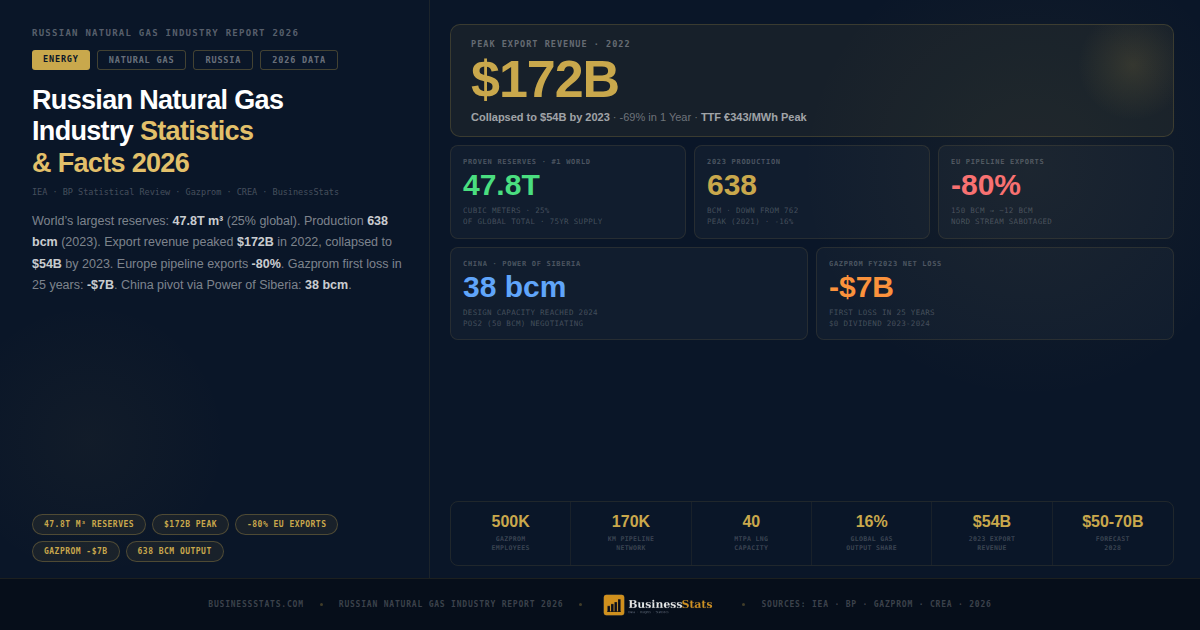Click the 2023 Production 638 card
Viewport: 1200px width, 630px height.
pyautogui.click(x=812, y=192)
